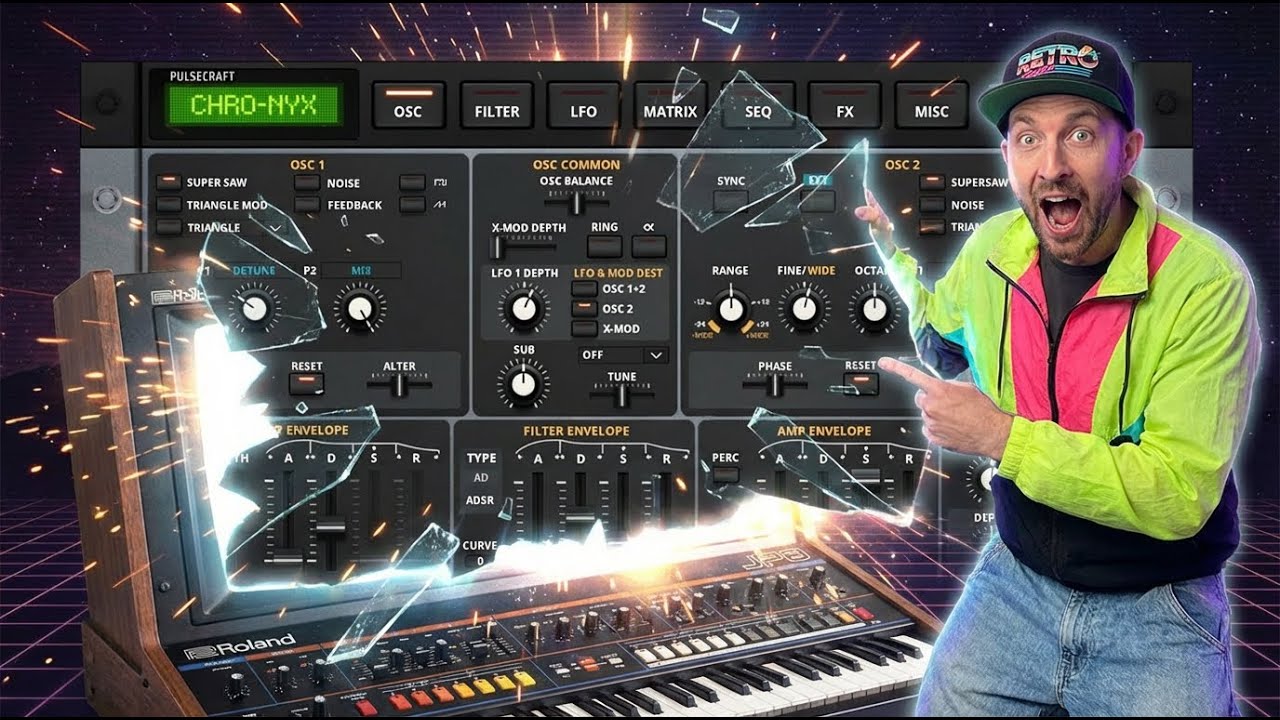The height and width of the screenshot is (720, 1280).
Task: Toggle the OSC 2 Sync button
Action: 731,201
